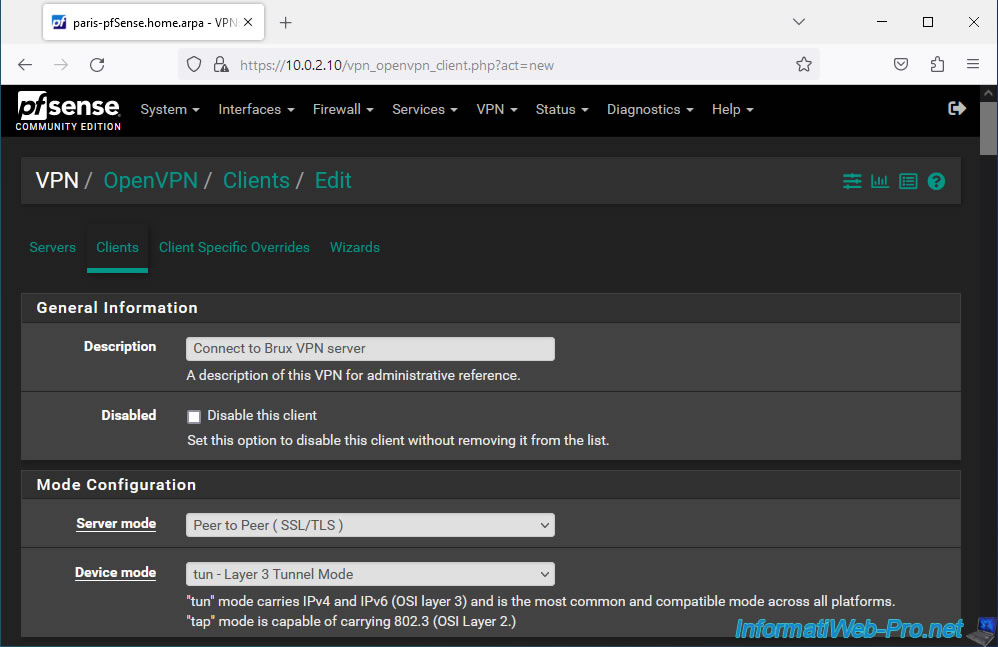Toggle Disable this client checkbox
Image resolution: width=998 pixels, height=647 pixels.
click(194, 417)
